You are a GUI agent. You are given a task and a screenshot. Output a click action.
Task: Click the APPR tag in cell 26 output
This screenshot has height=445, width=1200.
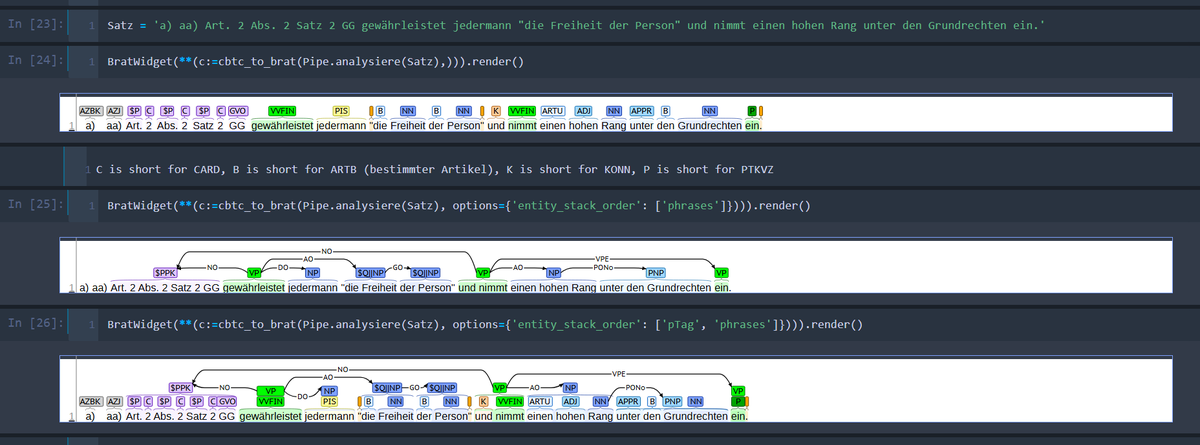(628, 401)
